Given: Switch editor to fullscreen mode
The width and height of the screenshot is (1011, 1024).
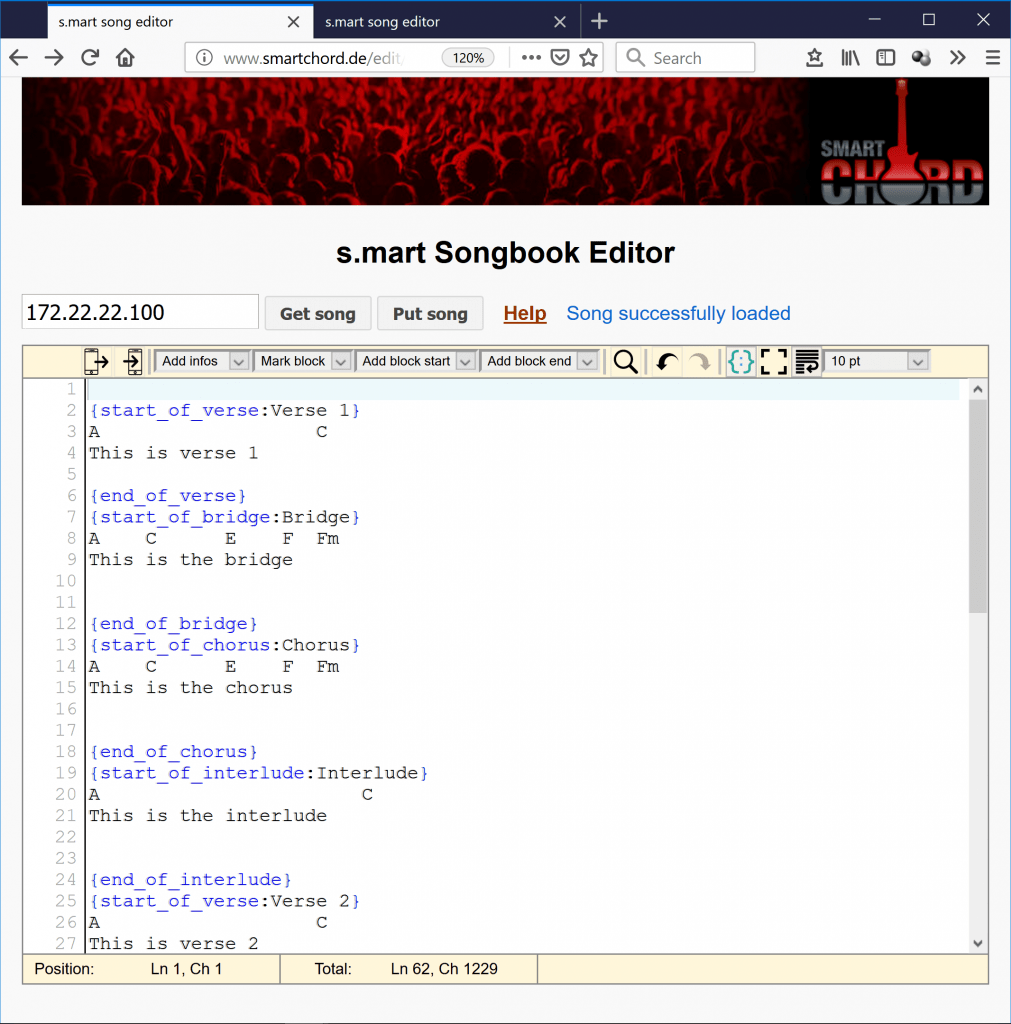Looking at the screenshot, I should (x=774, y=361).
